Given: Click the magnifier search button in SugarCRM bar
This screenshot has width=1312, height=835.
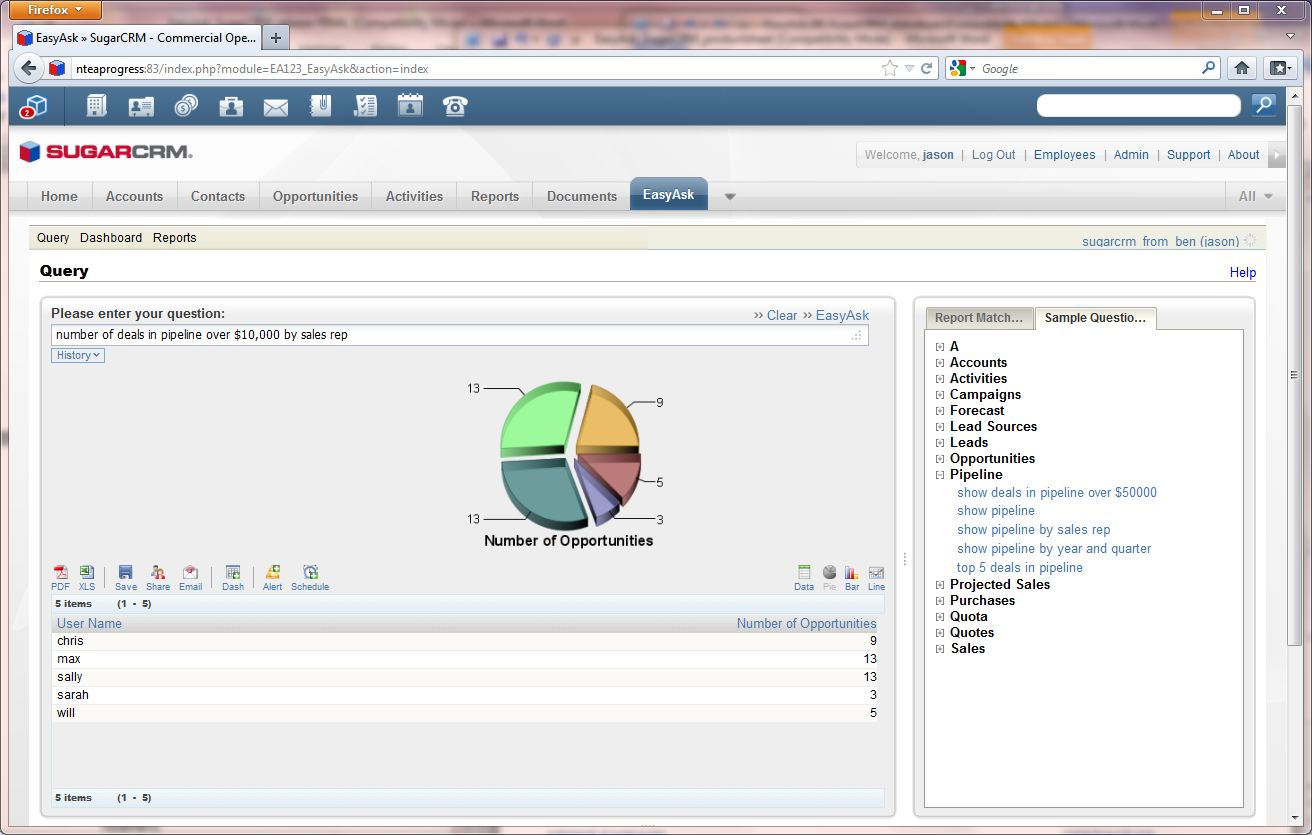Looking at the screenshot, I should (1264, 104).
